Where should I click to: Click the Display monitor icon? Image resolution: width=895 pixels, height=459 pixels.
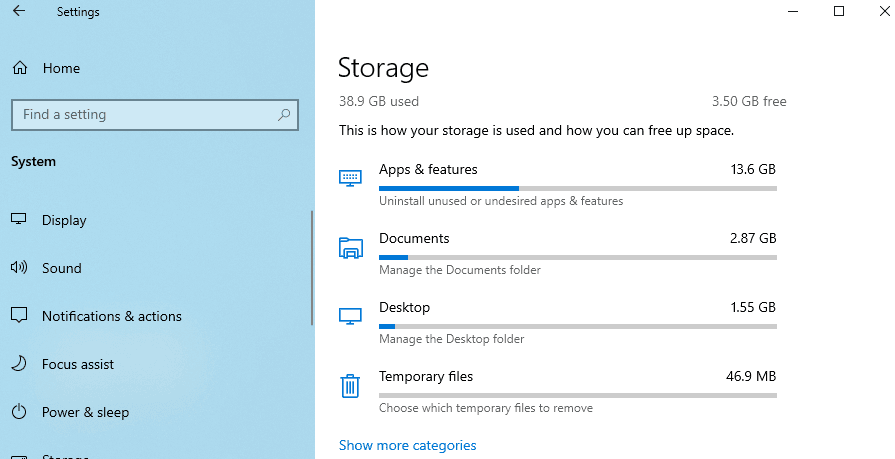[19, 220]
